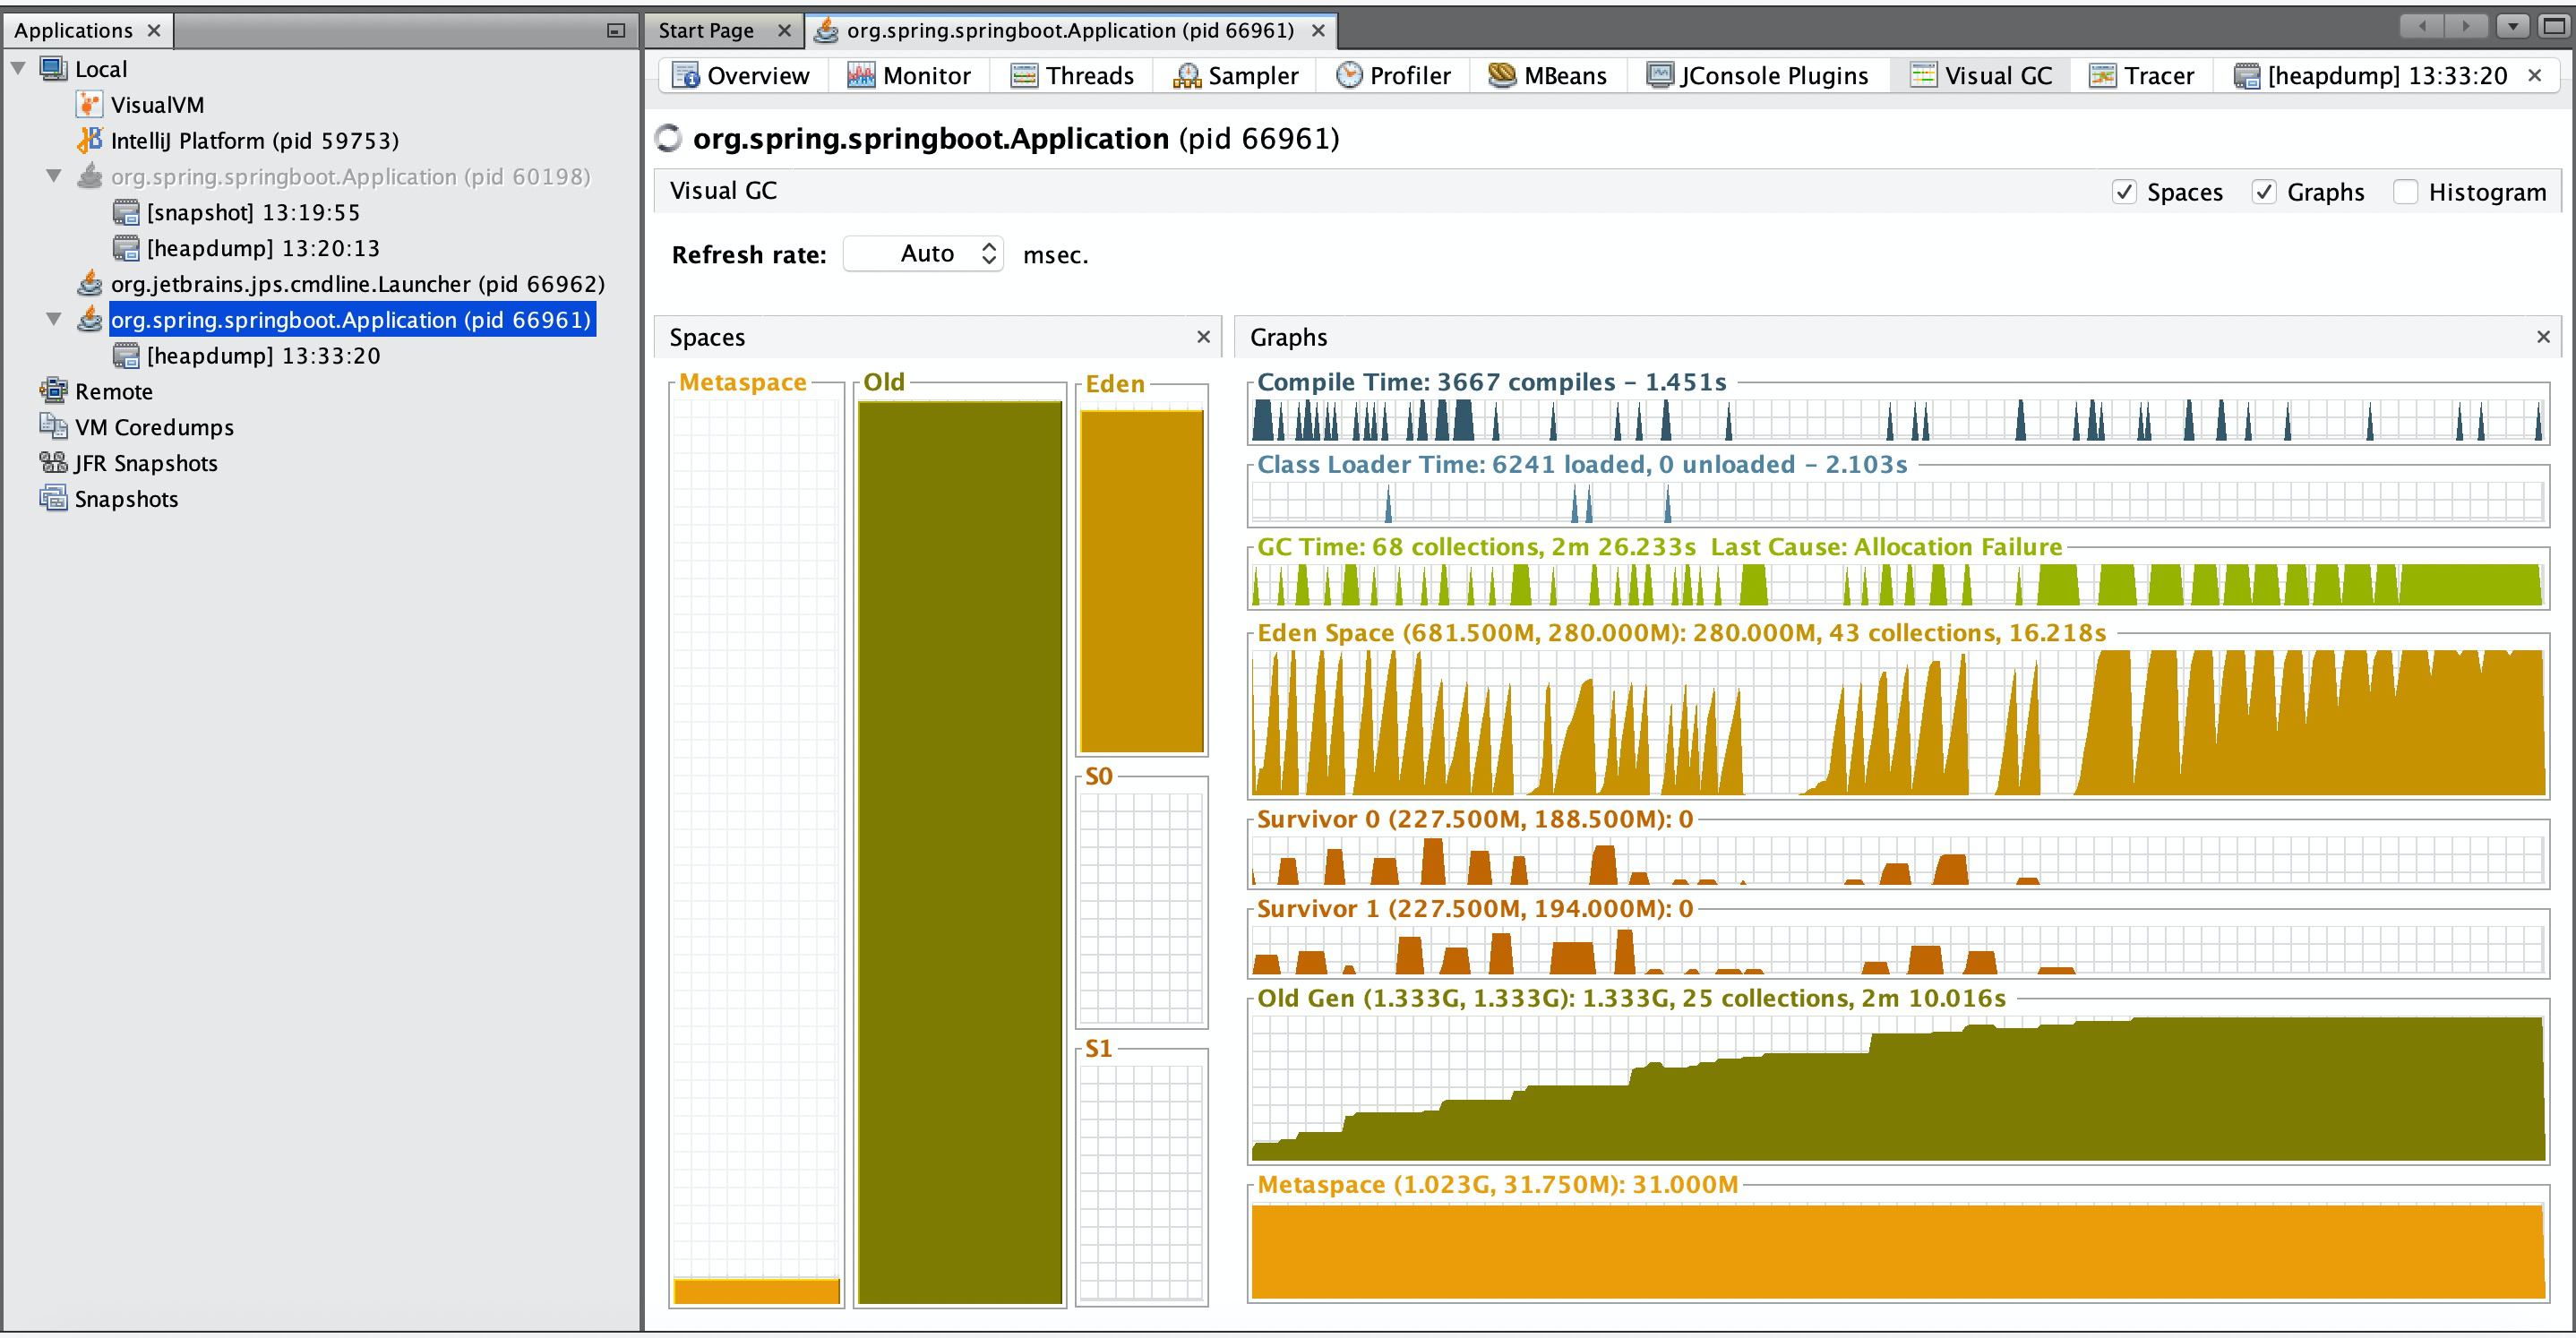Click the heapdump tab icon
This screenshot has width=2576, height=1338.
[x=2247, y=76]
